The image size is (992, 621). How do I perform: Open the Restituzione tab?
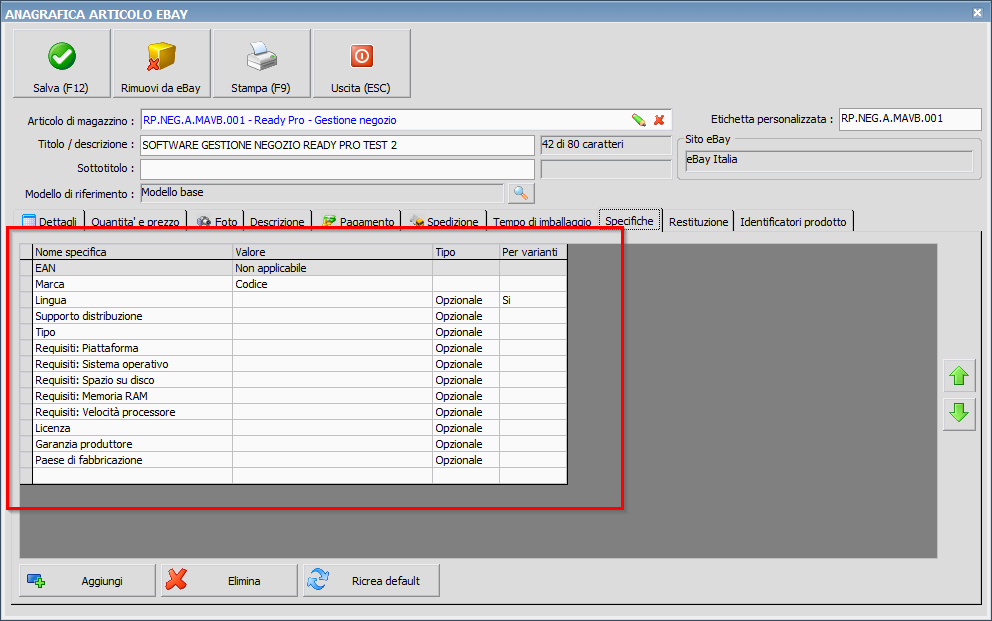[x=698, y=221]
